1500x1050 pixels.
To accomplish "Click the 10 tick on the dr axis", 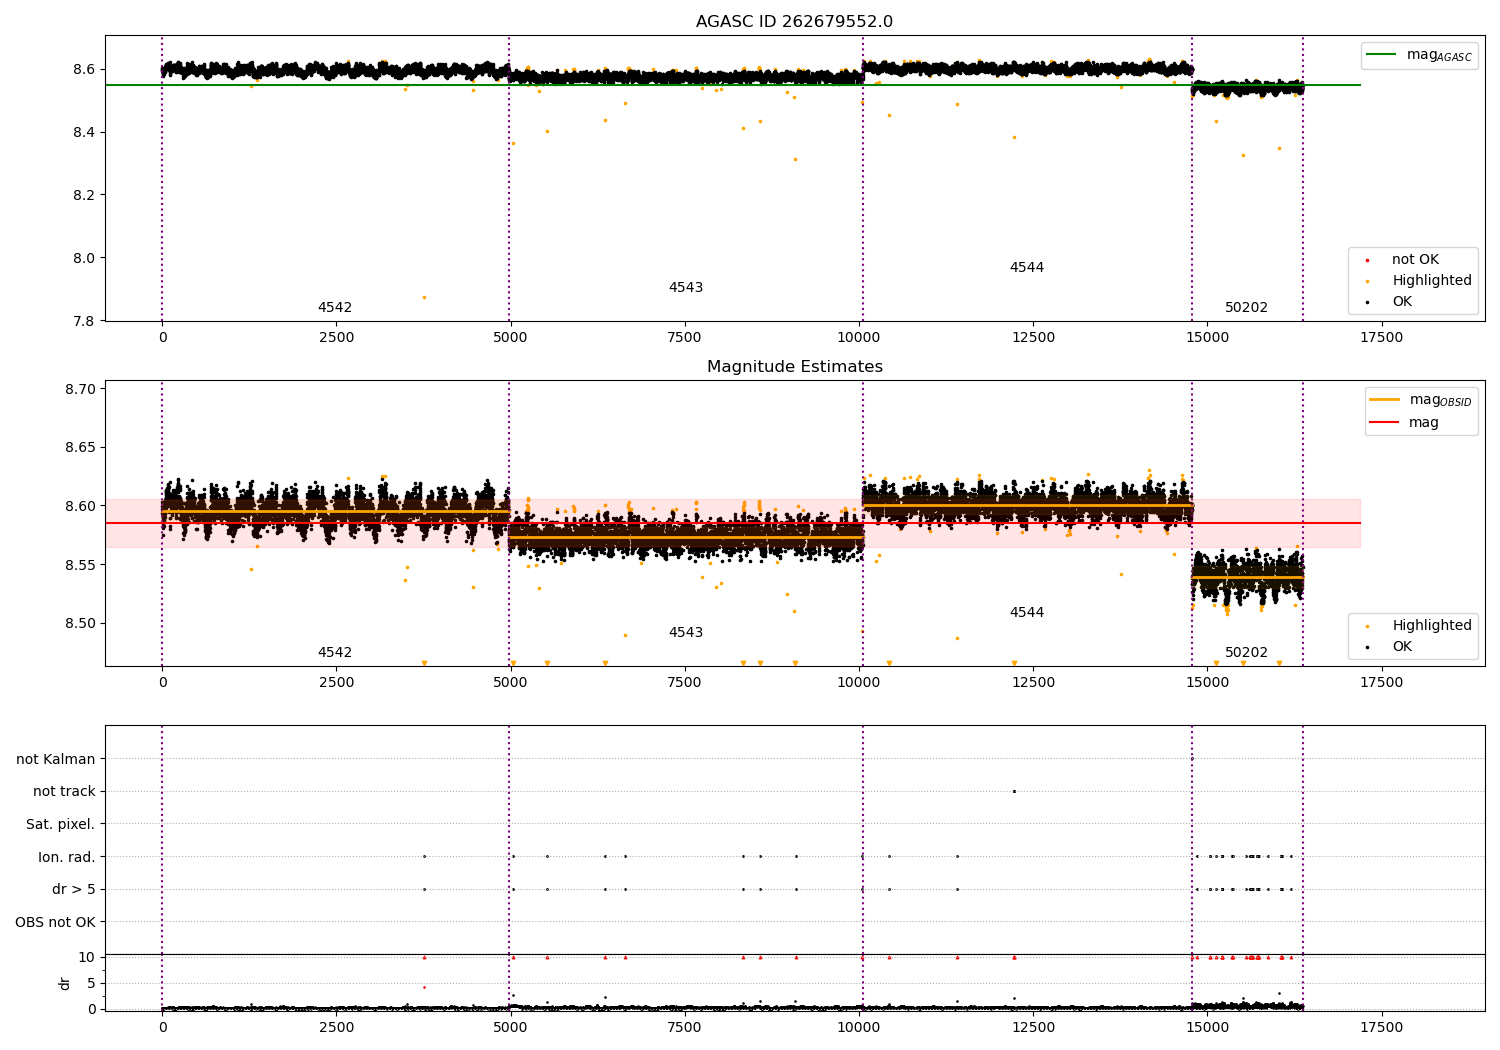I will tap(87, 958).
